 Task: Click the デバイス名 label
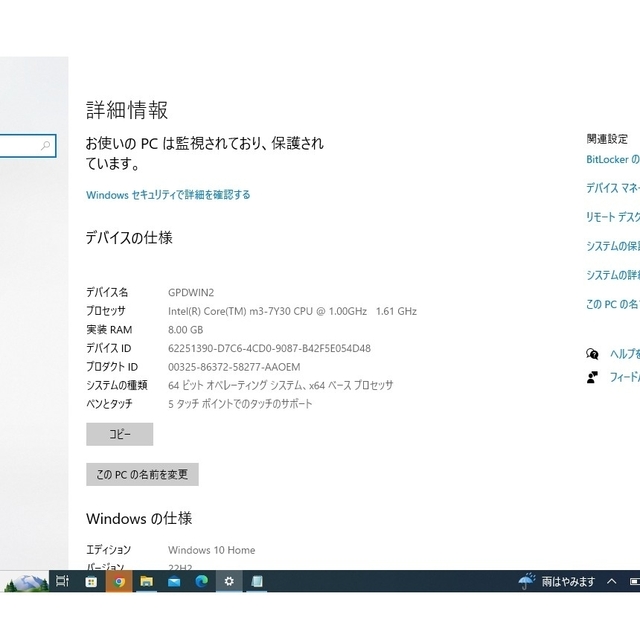pos(107,292)
